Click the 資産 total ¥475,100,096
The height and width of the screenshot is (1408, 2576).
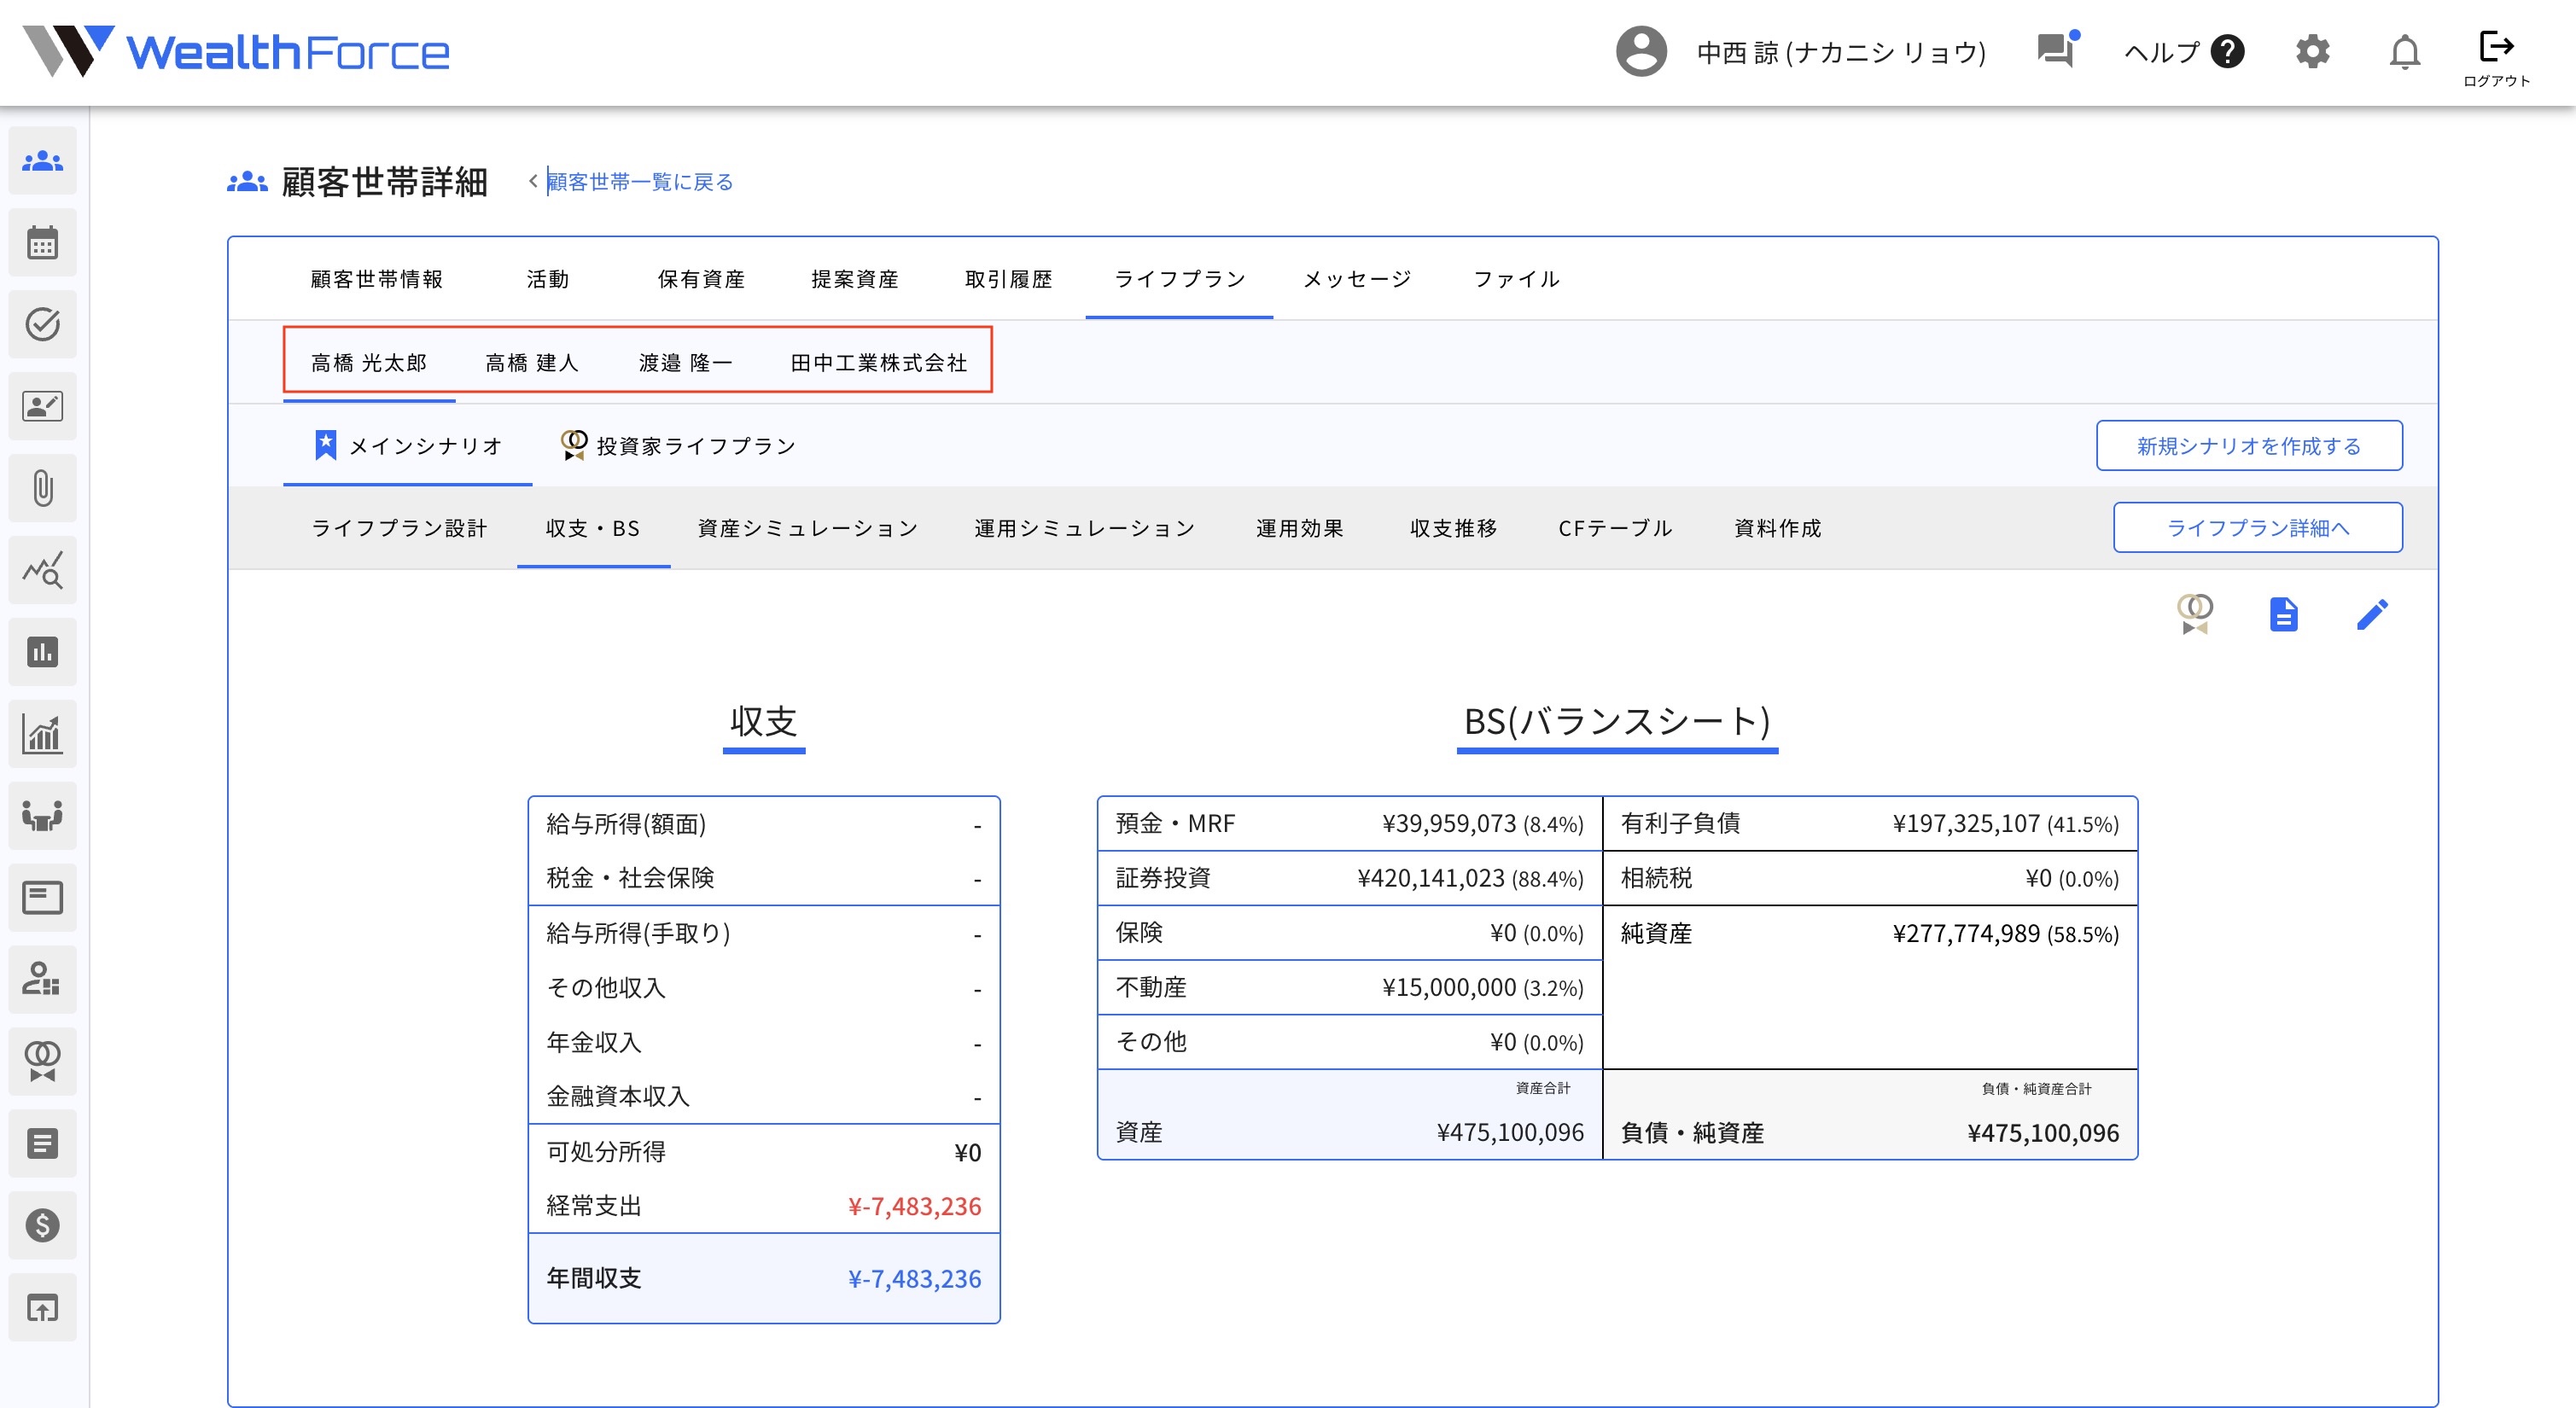pyautogui.click(x=1510, y=1133)
